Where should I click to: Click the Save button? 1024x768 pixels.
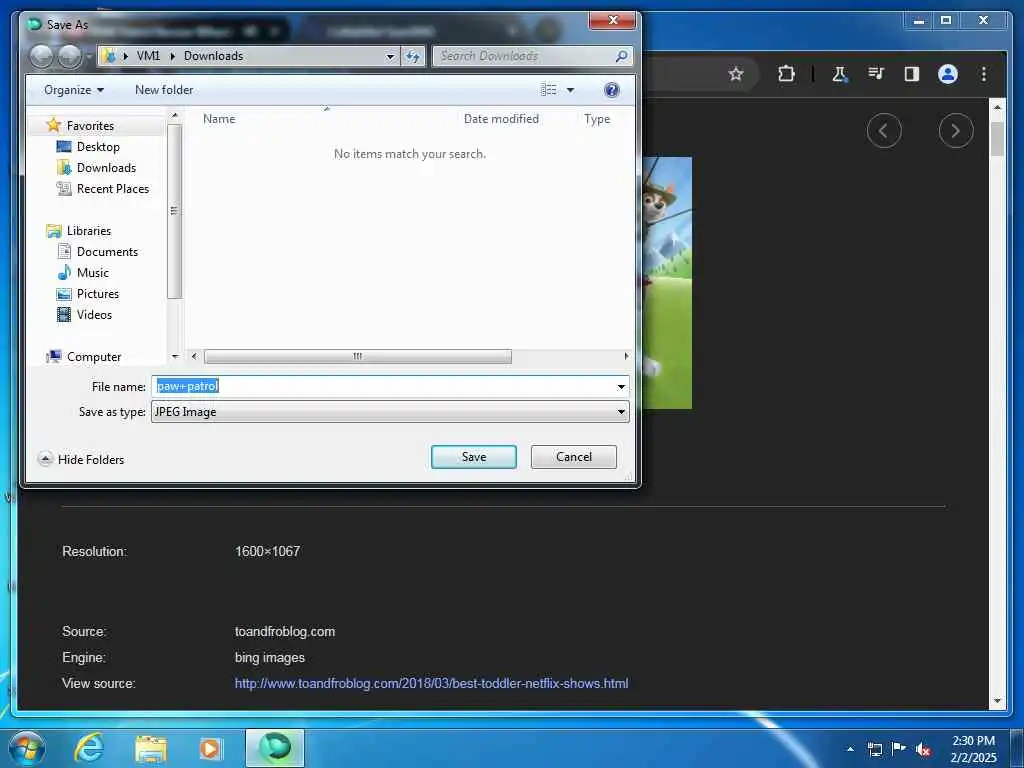[473, 457]
